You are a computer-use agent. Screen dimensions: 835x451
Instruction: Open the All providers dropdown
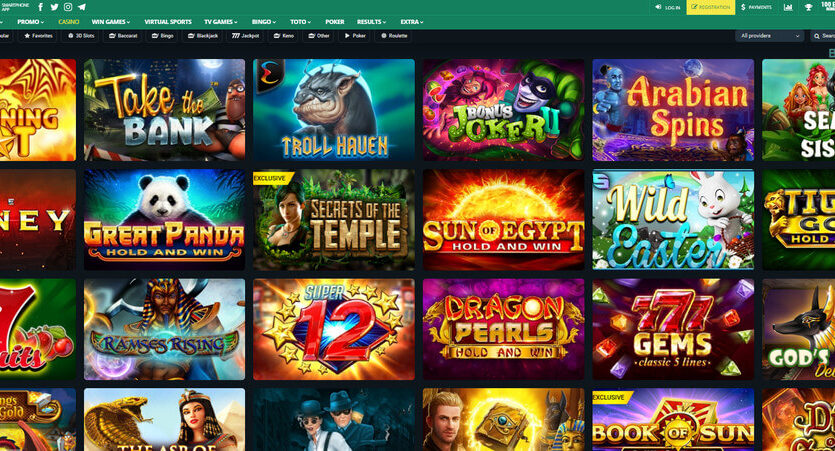coord(769,36)
